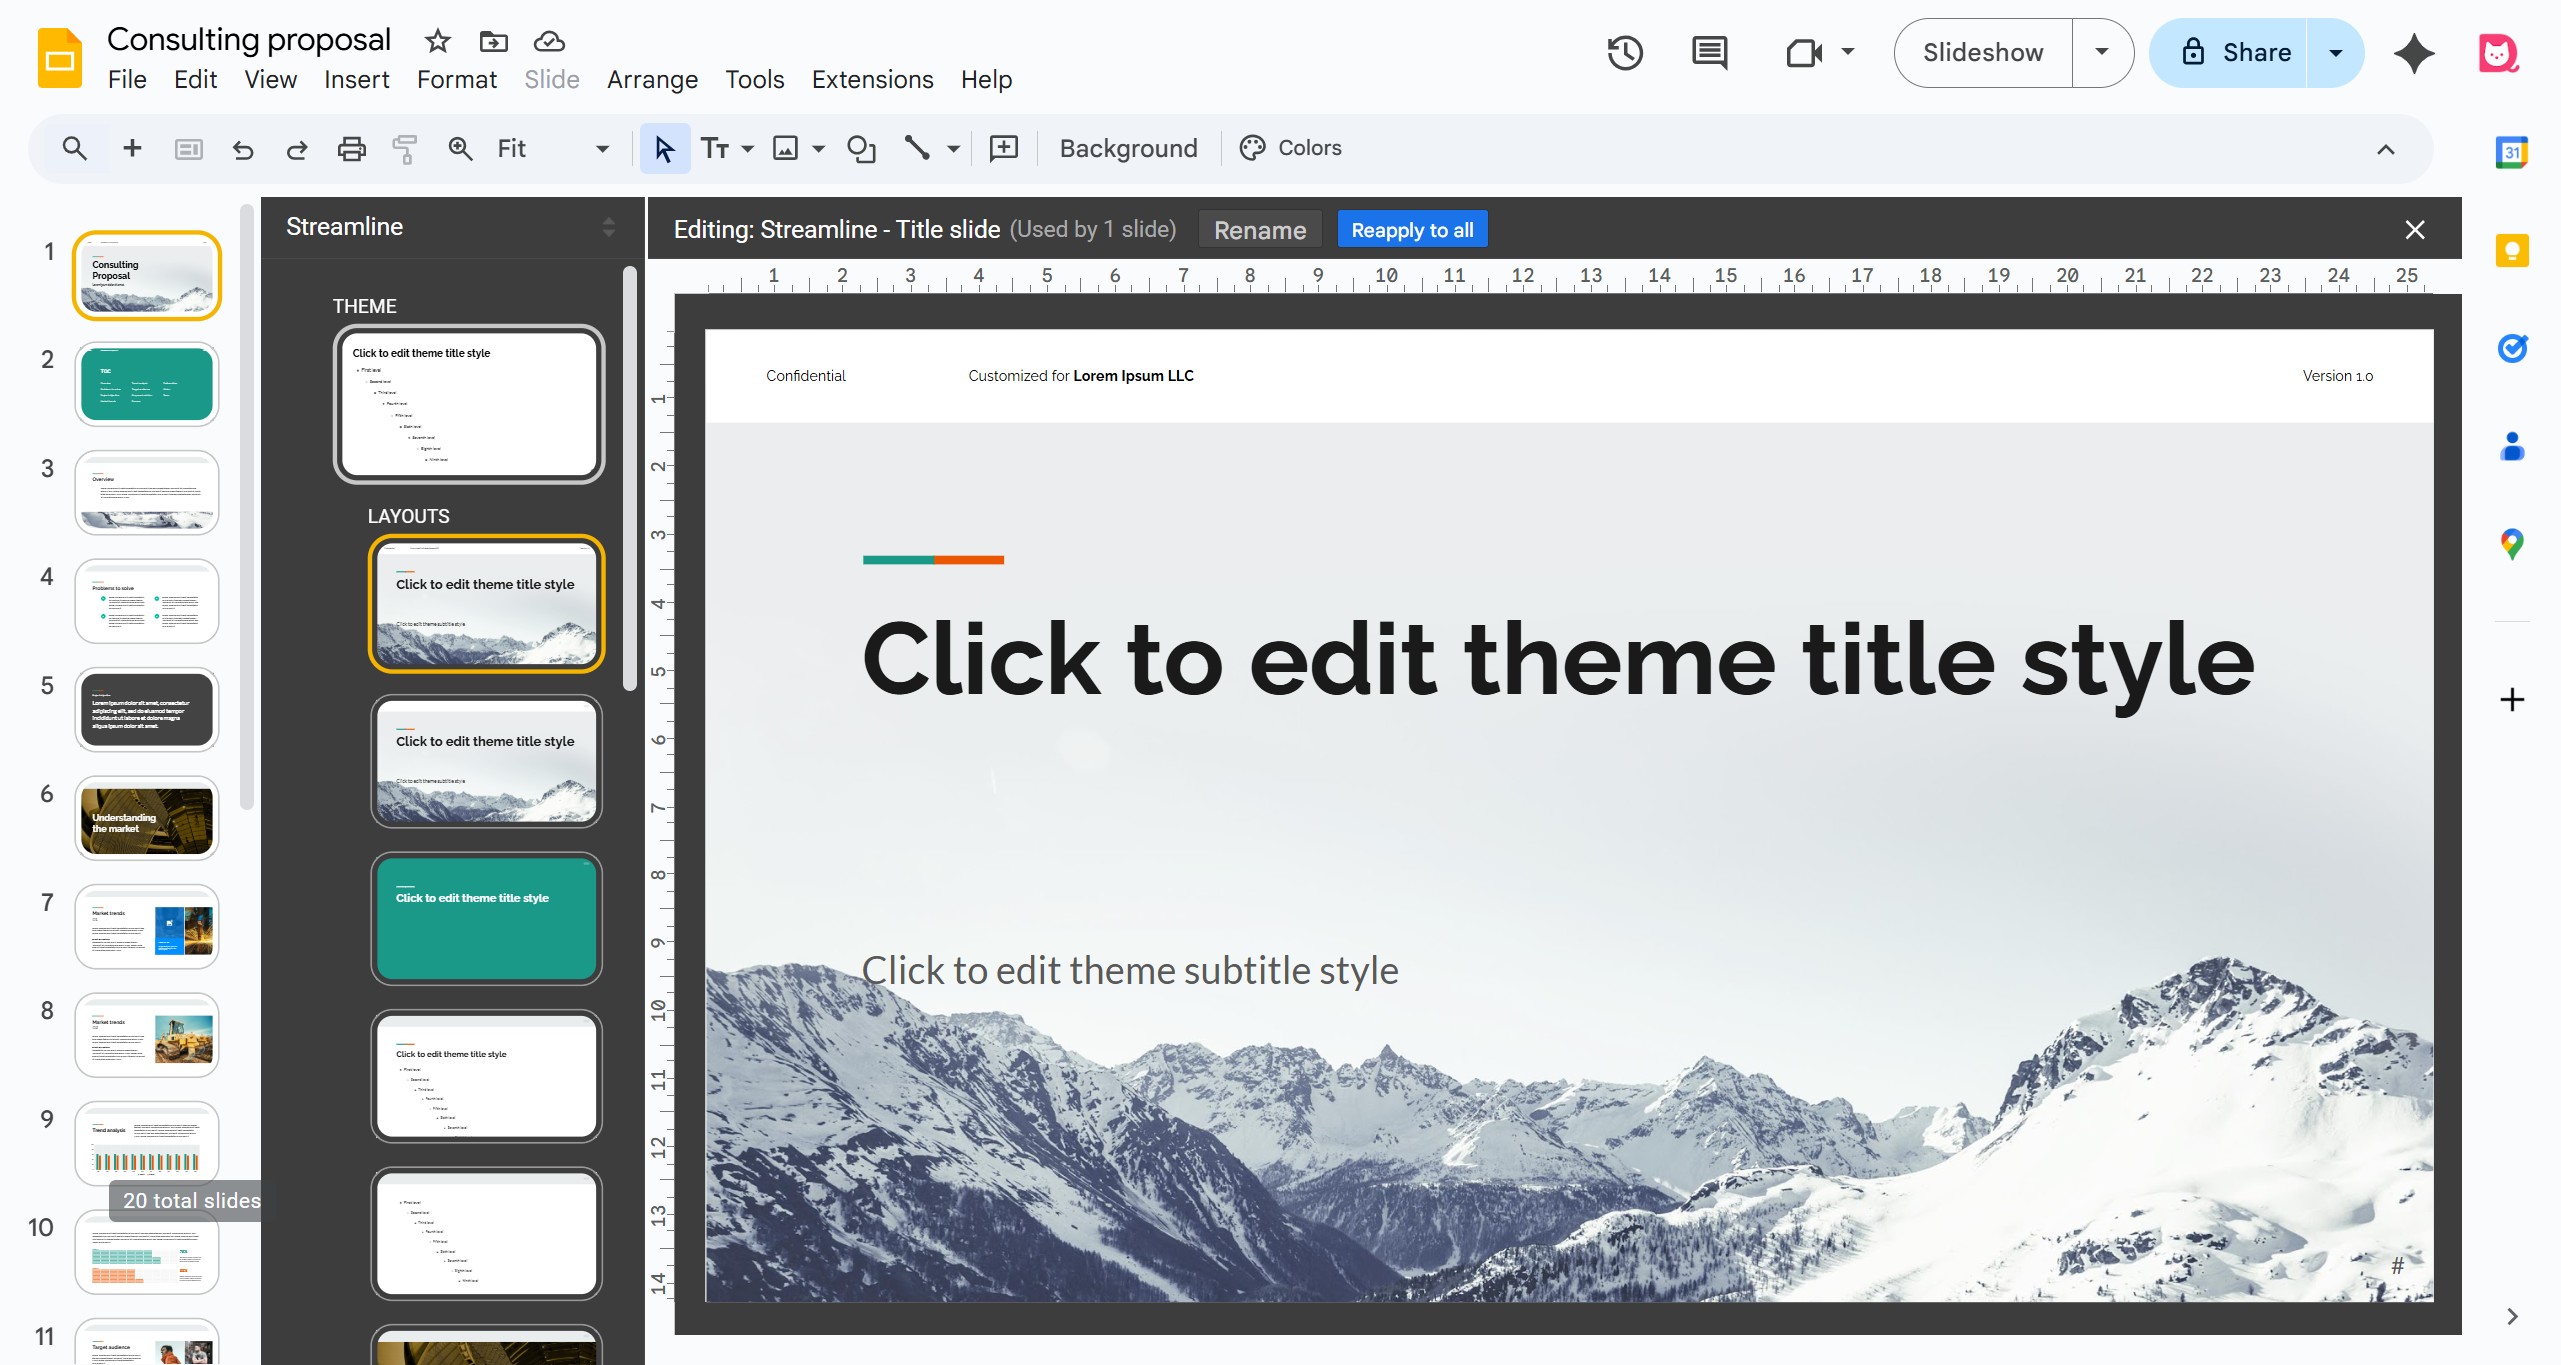
Task: Start a video call with camera icon
Action: [1804, 53]
